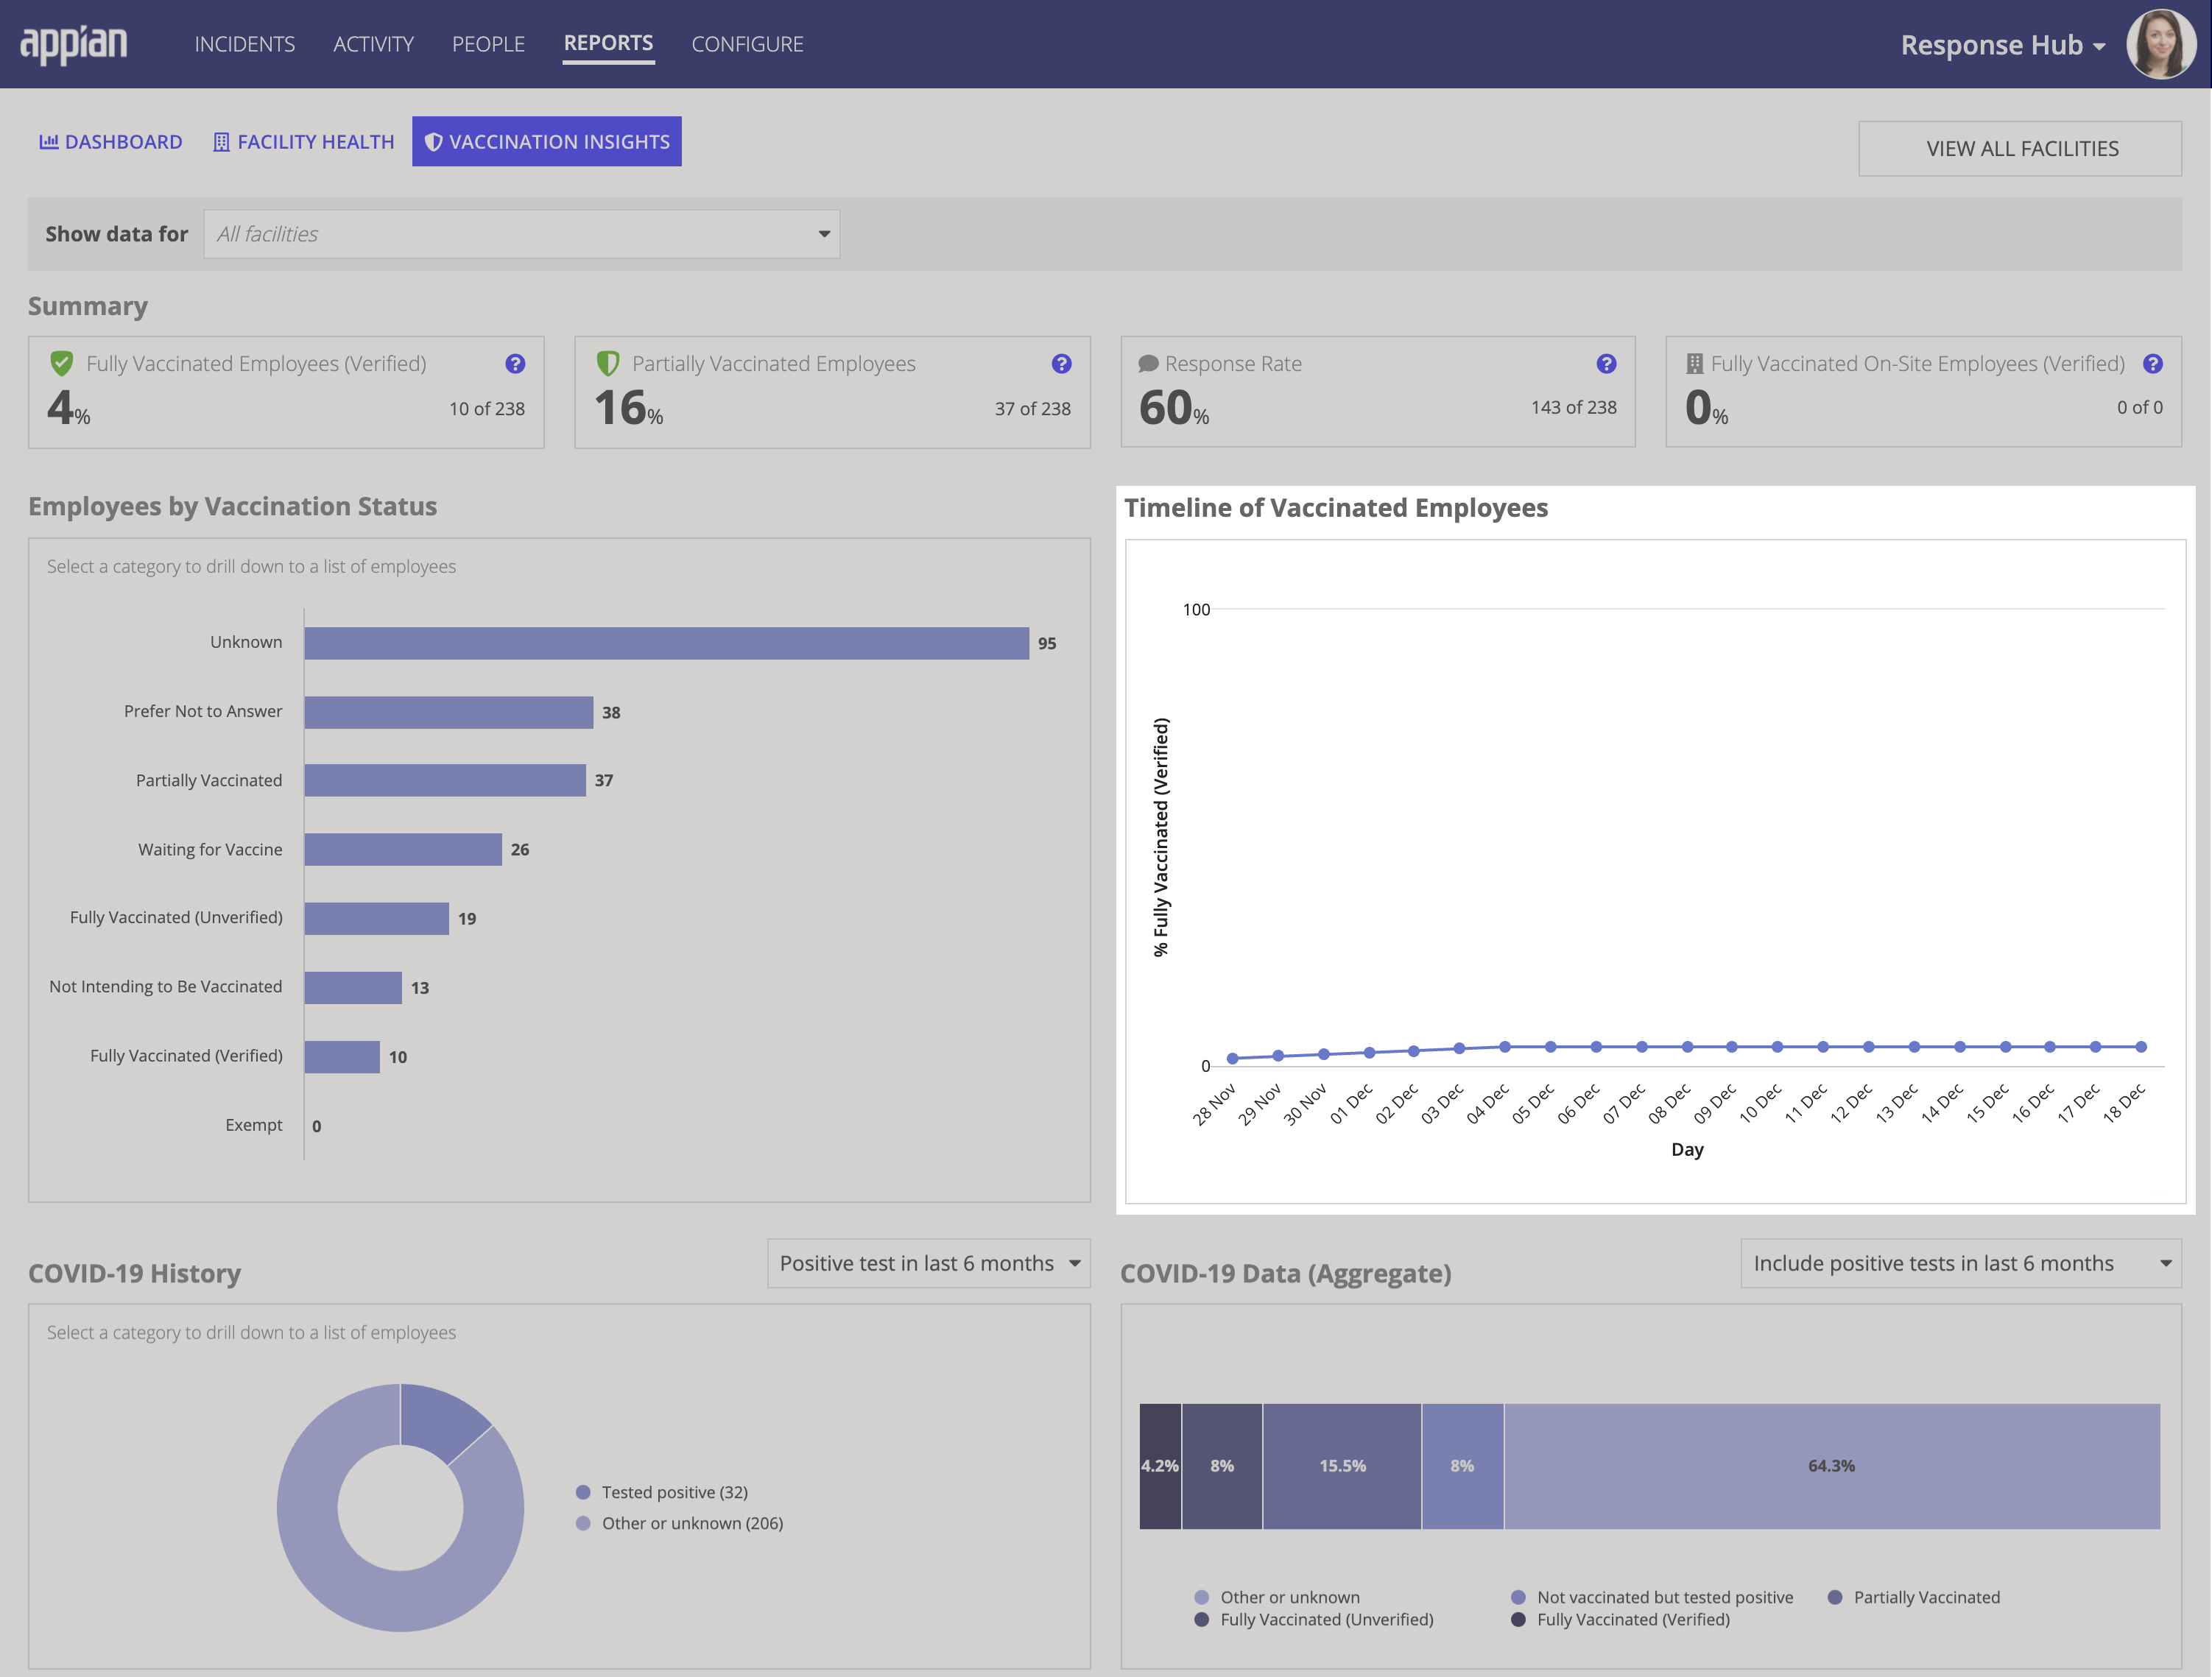
Task: Click the 04 Dec data point on timeline
Action: click(1504, 1047)
